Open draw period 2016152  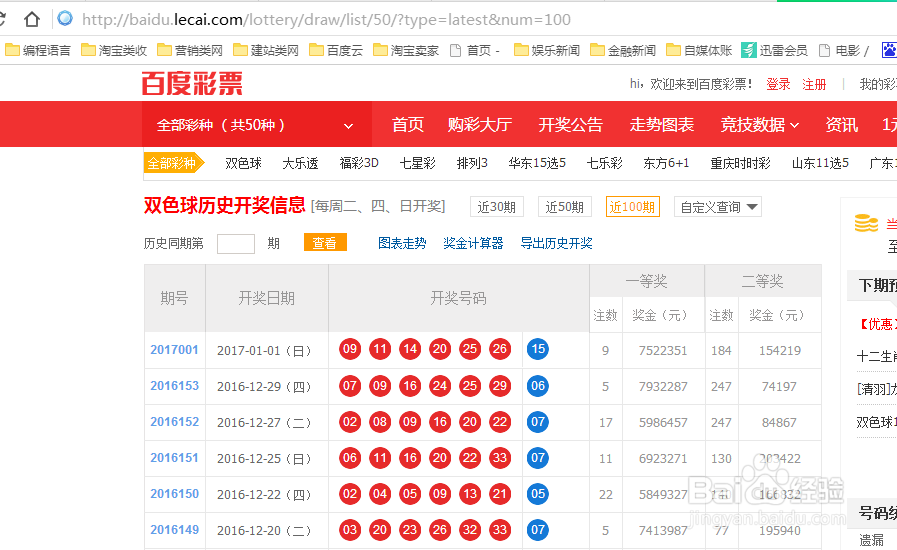(174, 422)
